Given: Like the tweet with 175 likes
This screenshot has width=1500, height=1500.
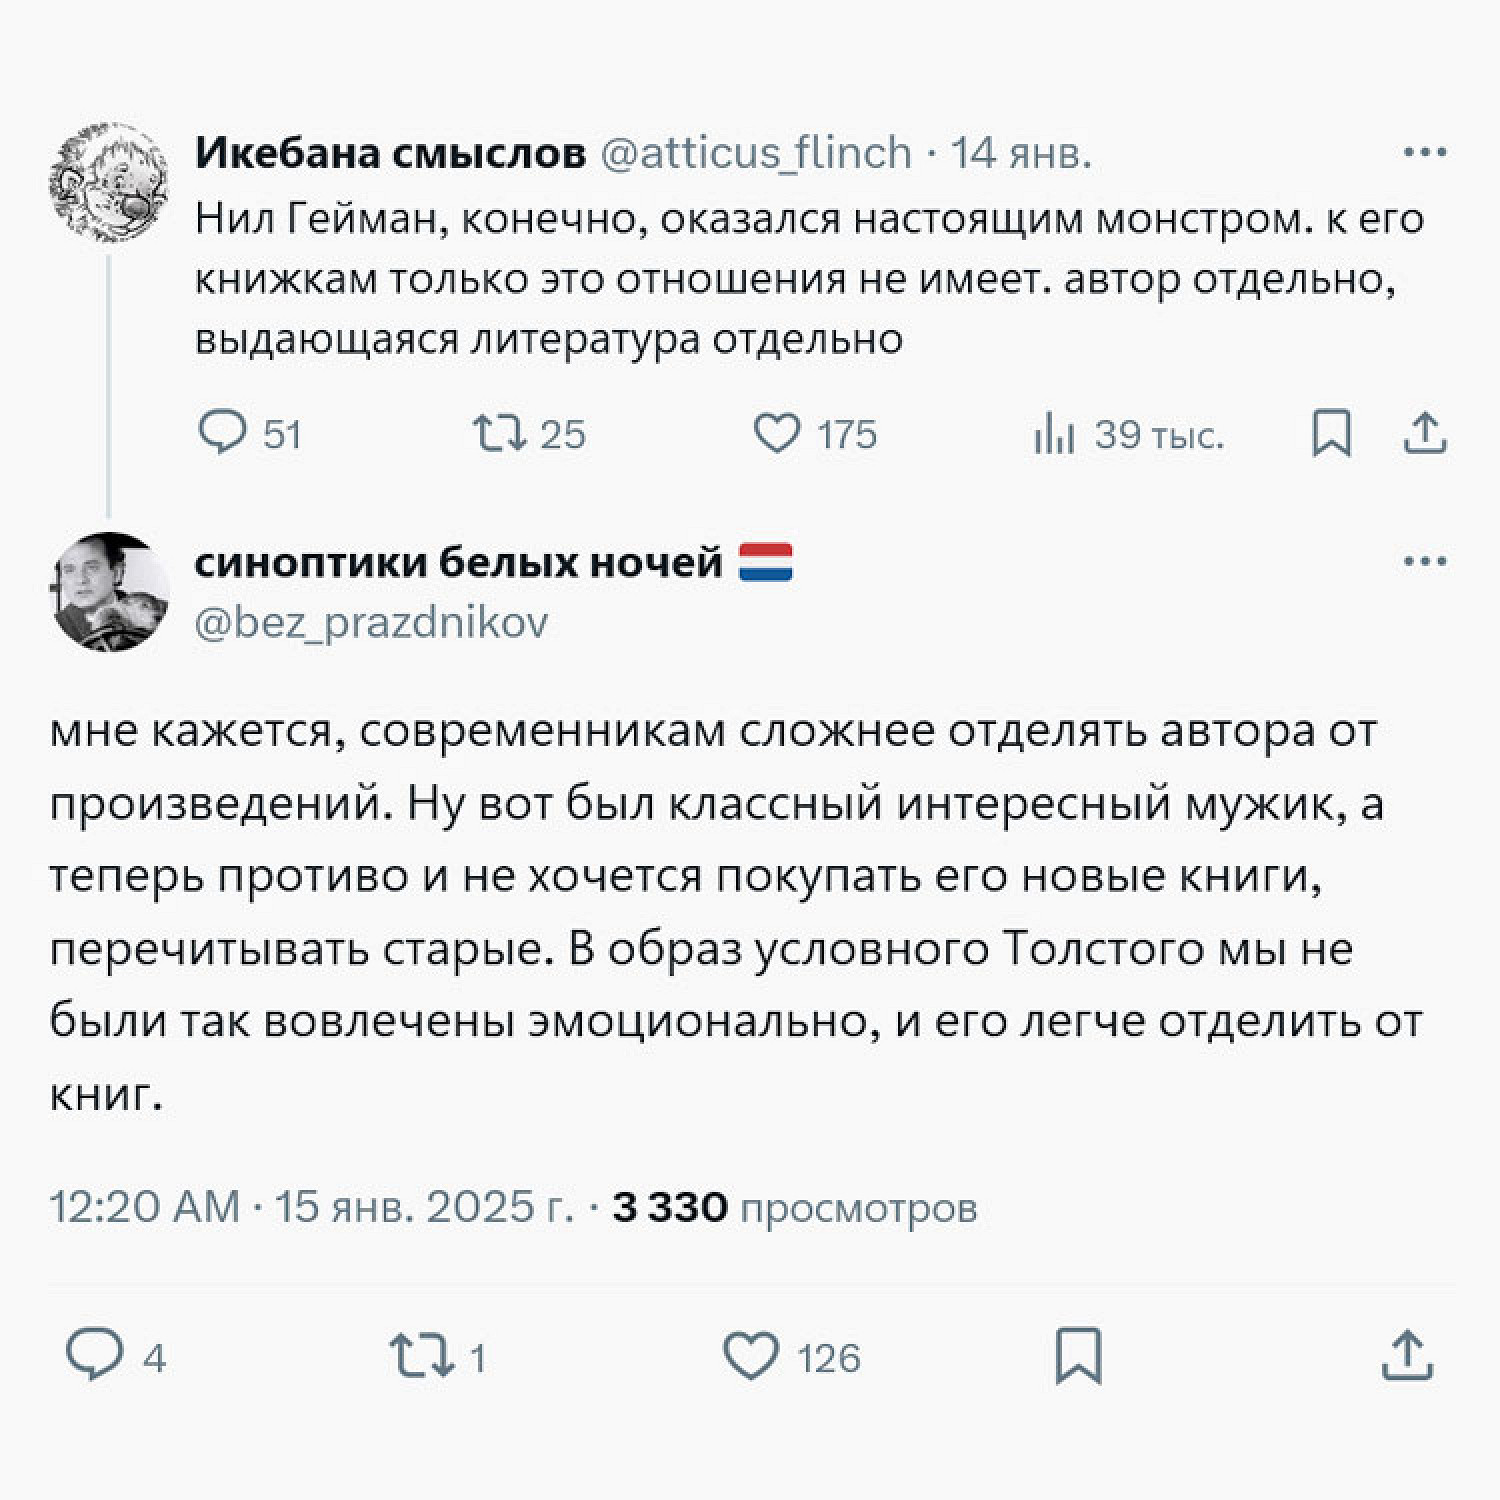Looking at the screenshot, I should click(x=777, y=434).
